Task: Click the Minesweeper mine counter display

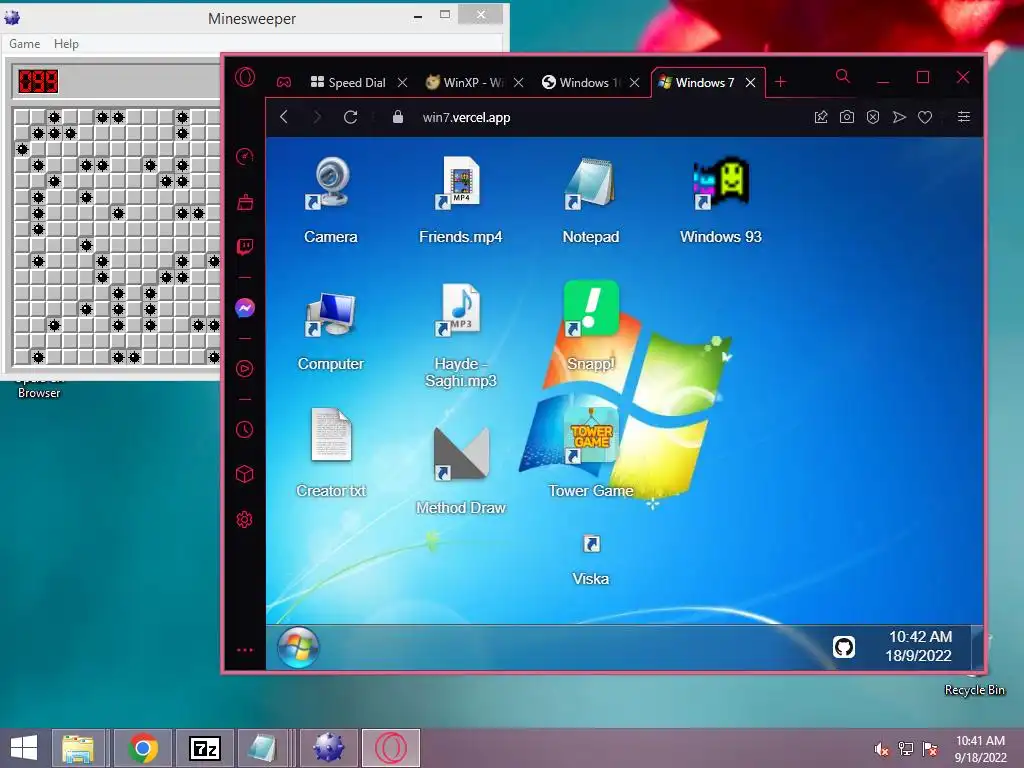Action: tap(38, 82)
